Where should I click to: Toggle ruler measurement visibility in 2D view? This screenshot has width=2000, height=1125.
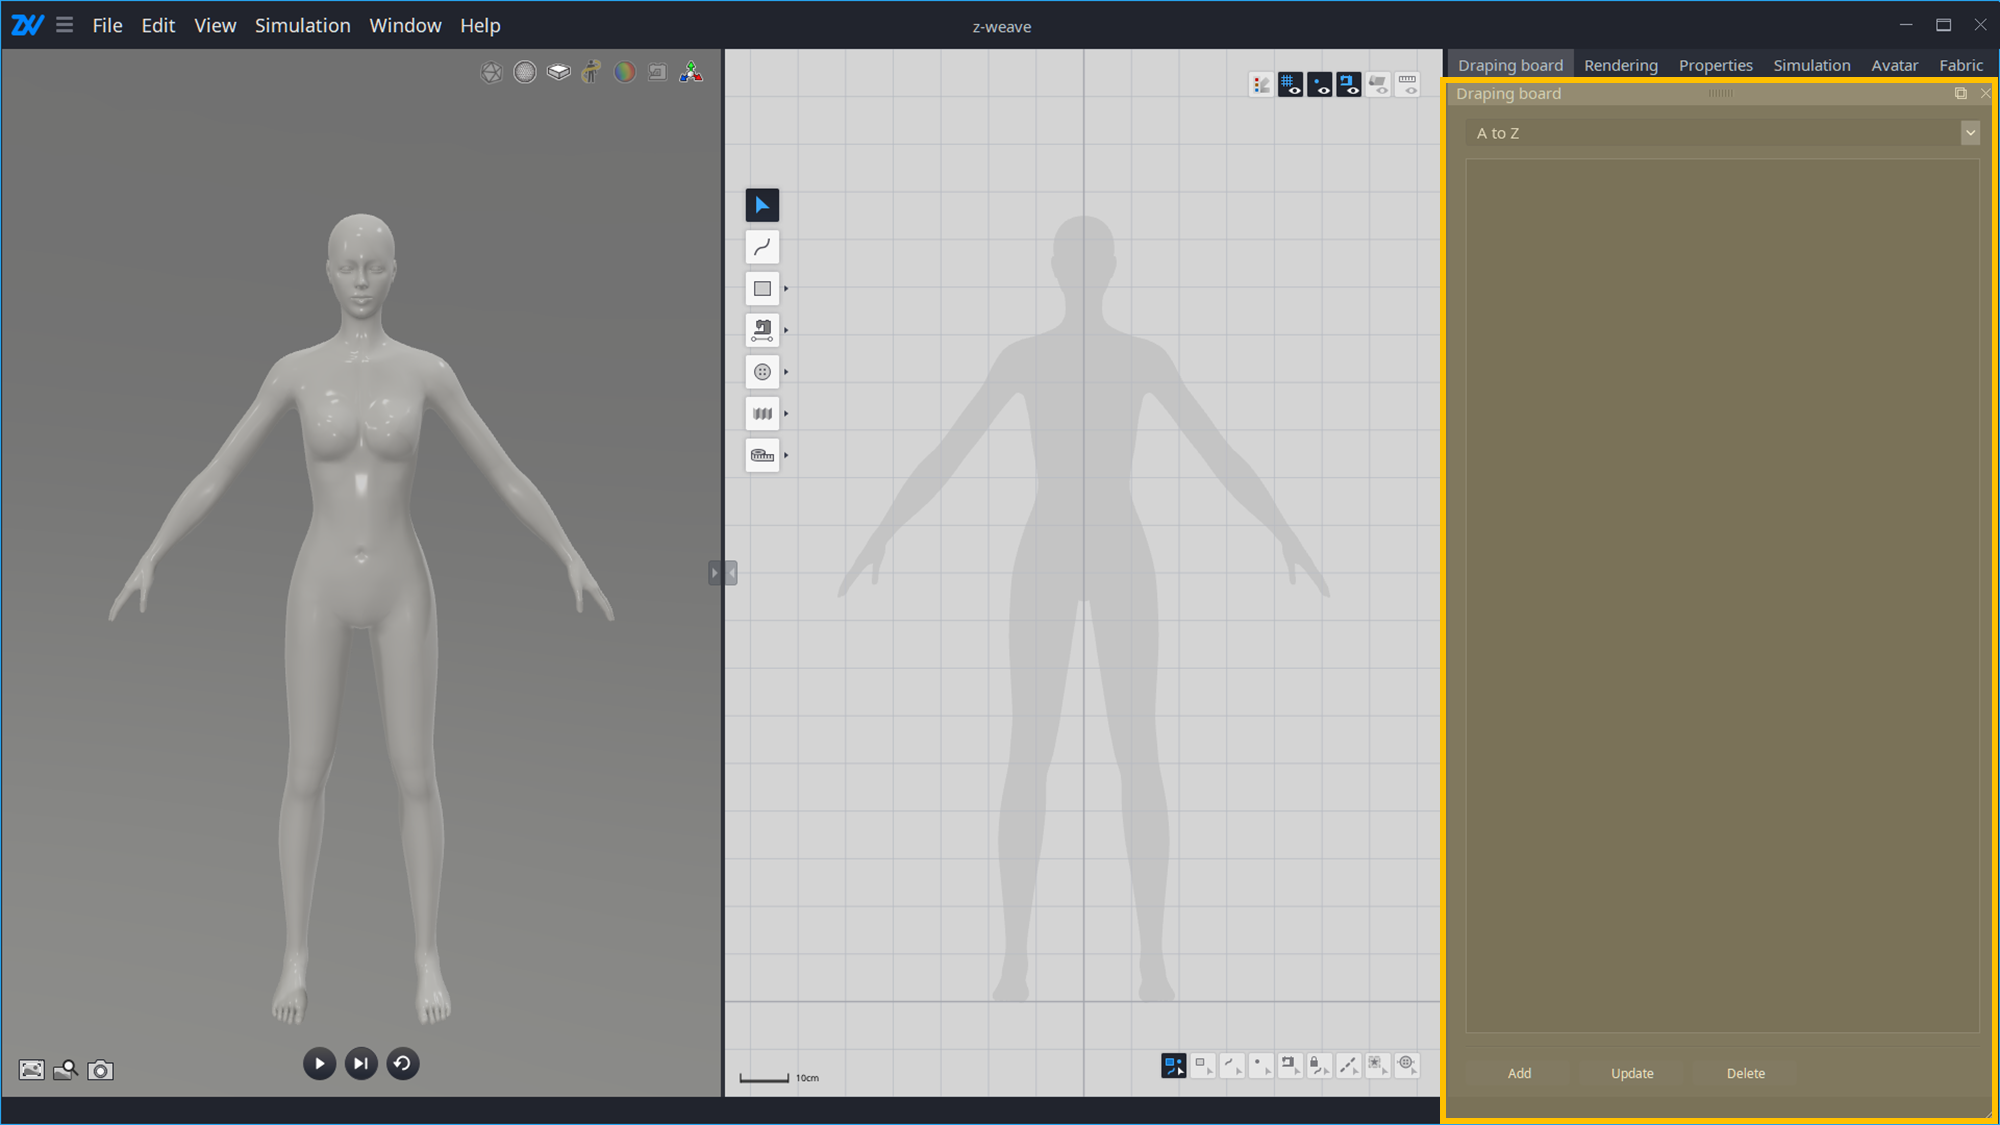[1407, 85]
